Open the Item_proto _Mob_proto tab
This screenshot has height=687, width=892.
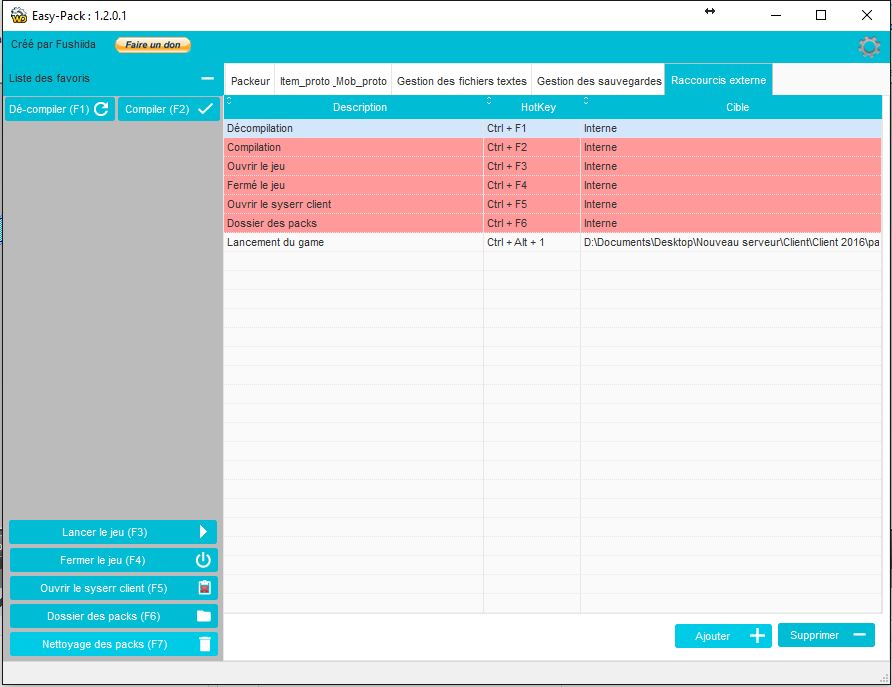pos(333,81)
